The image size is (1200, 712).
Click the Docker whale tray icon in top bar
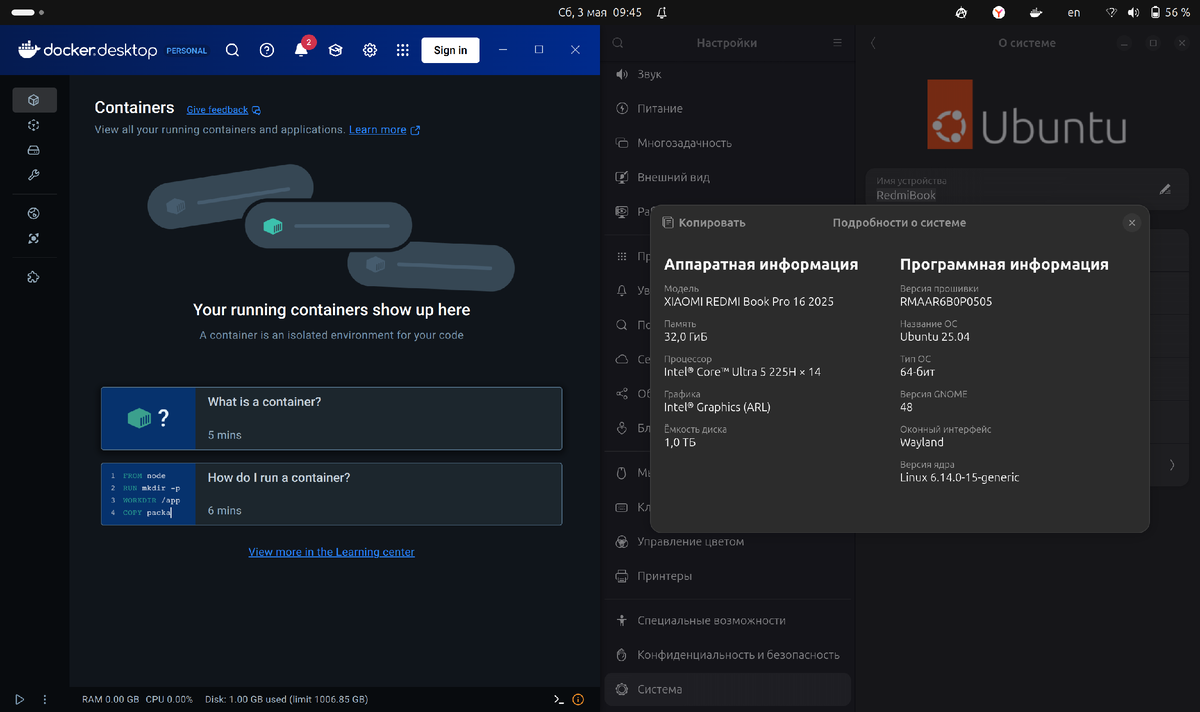point(1036,13)
